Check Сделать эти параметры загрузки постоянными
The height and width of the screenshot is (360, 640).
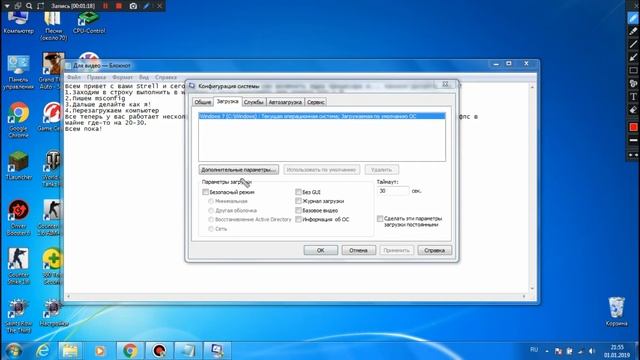[x=380, y=219]
